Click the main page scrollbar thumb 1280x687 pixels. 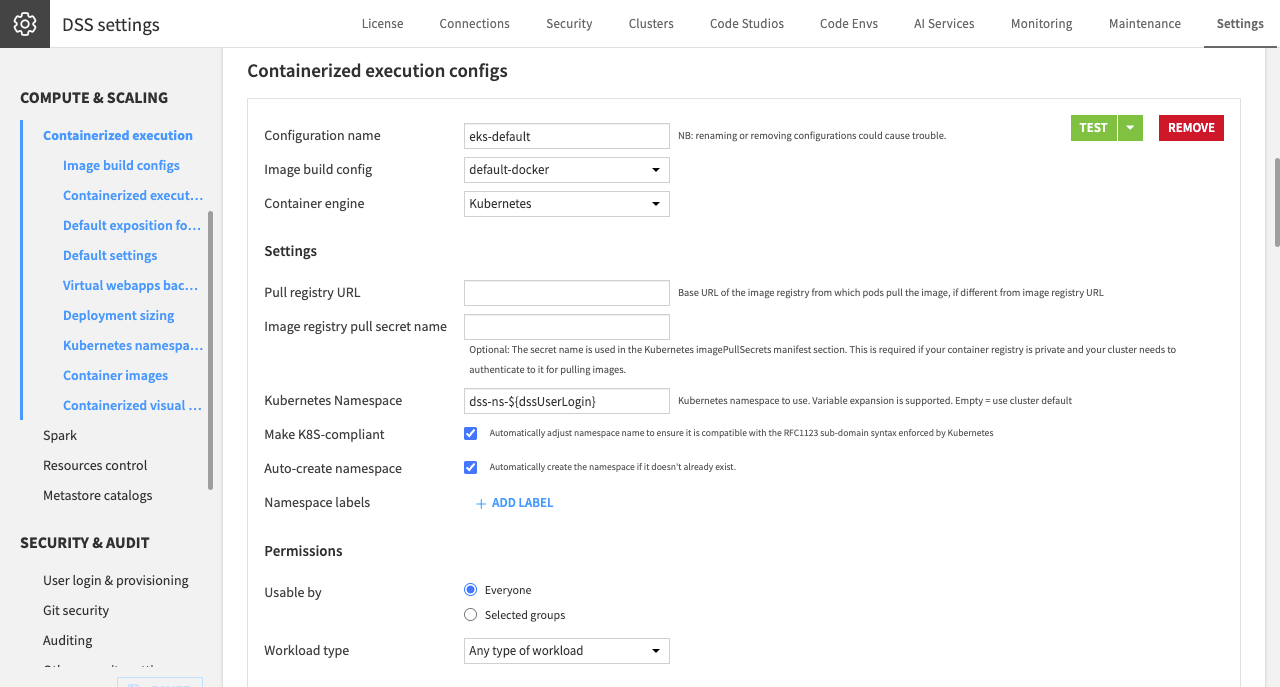[1276, 201]
